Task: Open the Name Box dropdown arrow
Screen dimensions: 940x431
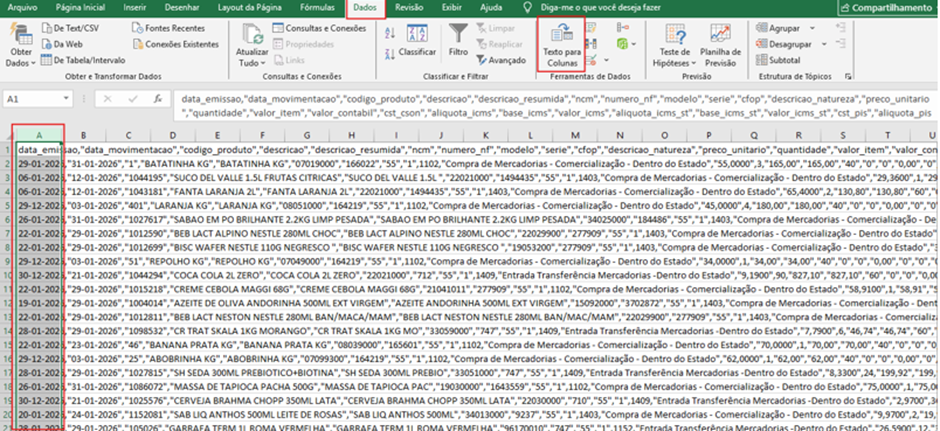Action: pos(65,99)
